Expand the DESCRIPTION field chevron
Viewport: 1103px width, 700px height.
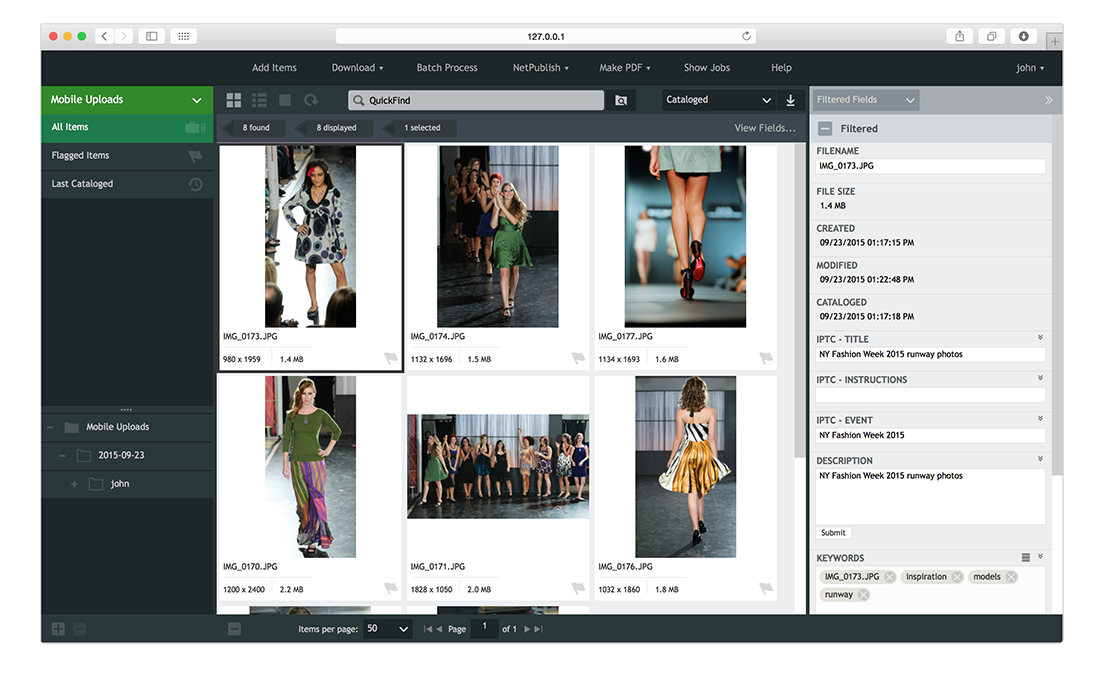coord(1040,459)
